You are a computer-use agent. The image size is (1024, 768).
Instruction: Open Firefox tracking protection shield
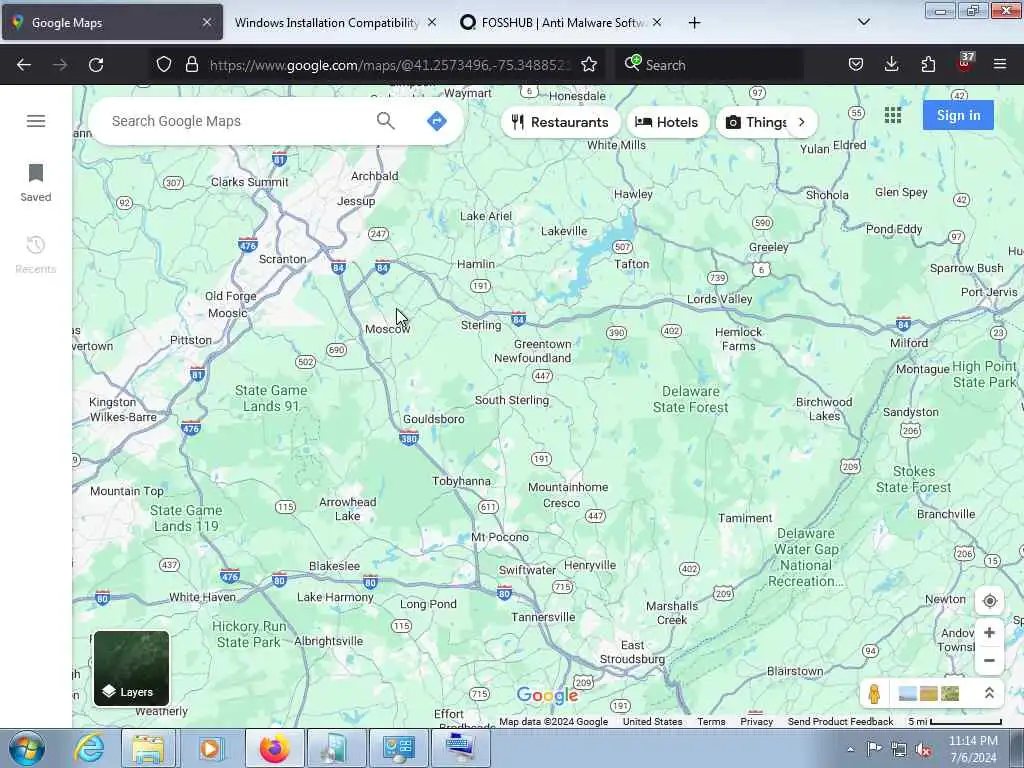pos(164,65)
